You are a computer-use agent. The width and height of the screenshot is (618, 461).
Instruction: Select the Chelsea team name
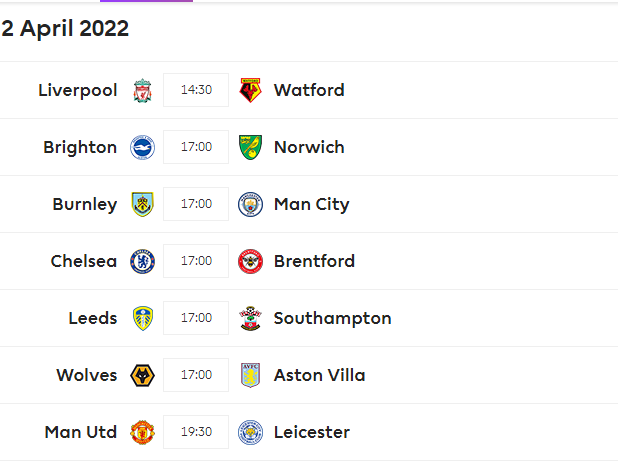tap(84, 261)
